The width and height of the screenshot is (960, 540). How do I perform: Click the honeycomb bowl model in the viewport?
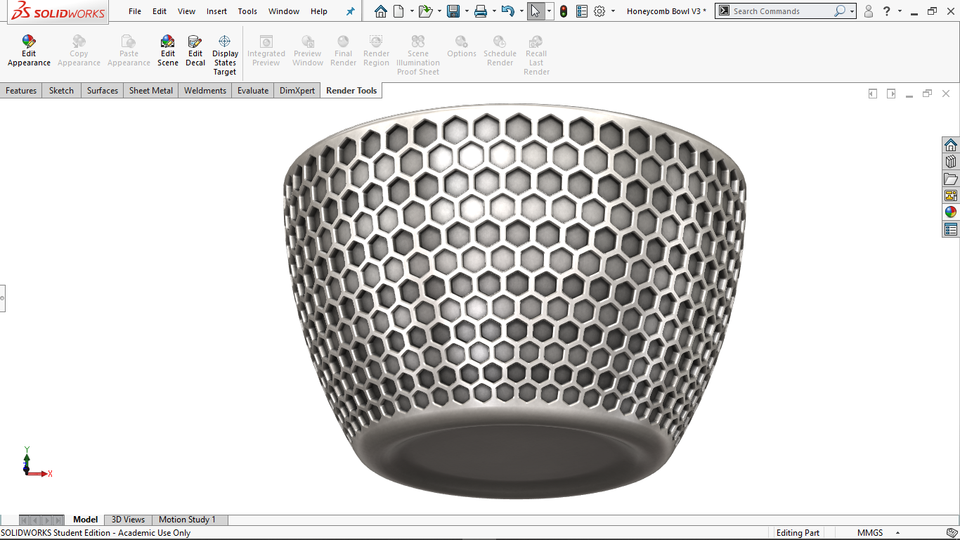(515, 300)
